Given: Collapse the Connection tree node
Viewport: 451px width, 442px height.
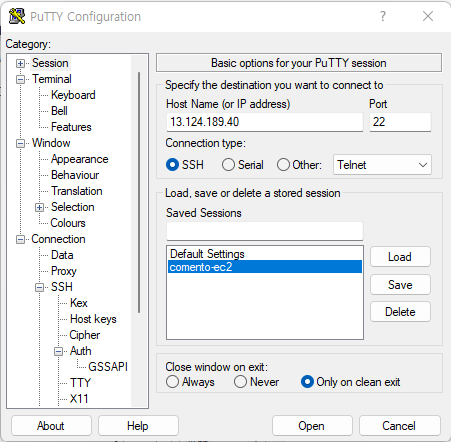Looking at the screenshot, I should pos(20,239).
